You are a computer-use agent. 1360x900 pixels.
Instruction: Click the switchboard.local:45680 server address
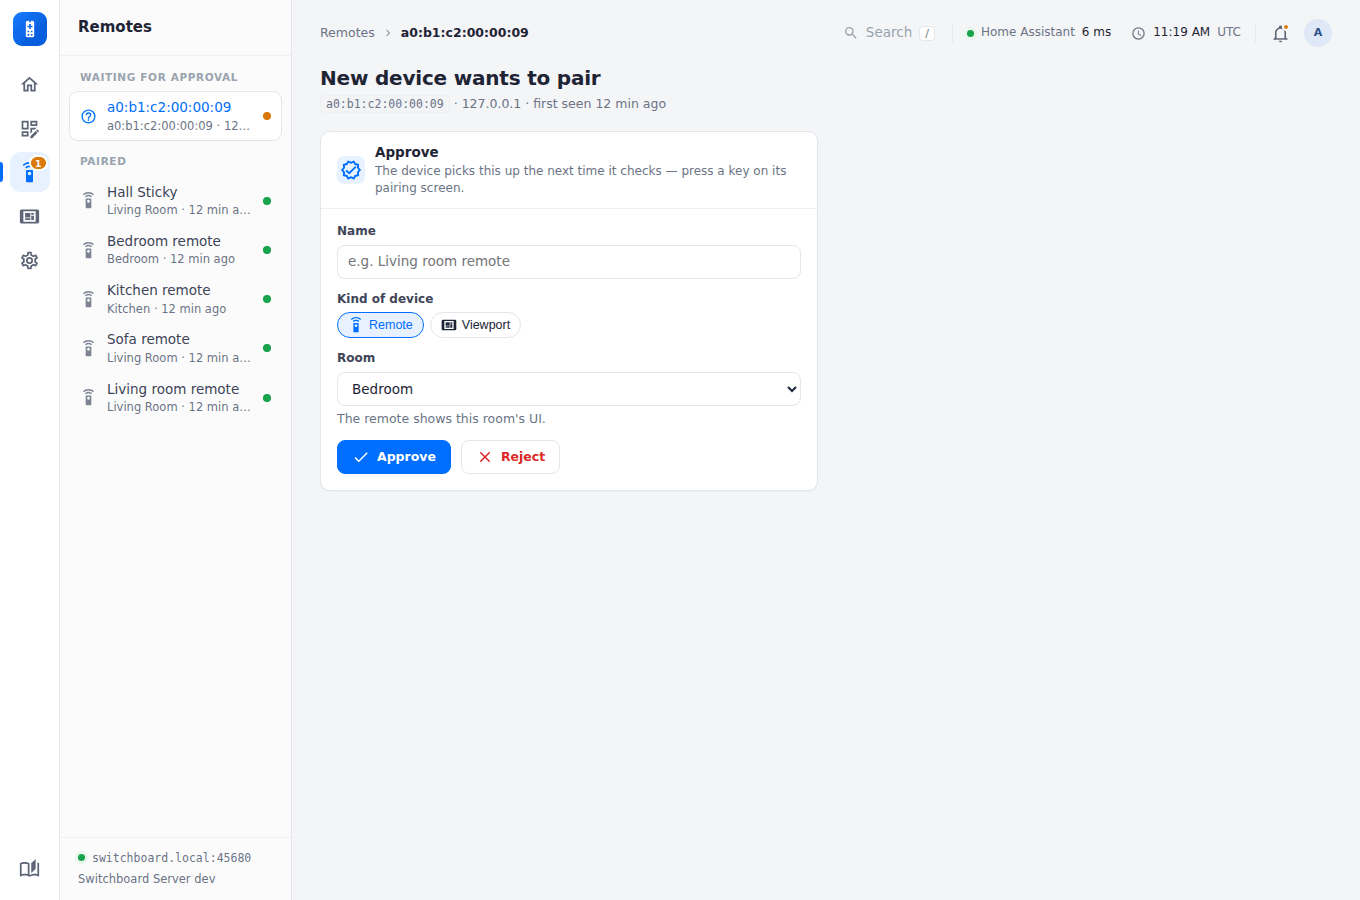[x=172, y=858]
